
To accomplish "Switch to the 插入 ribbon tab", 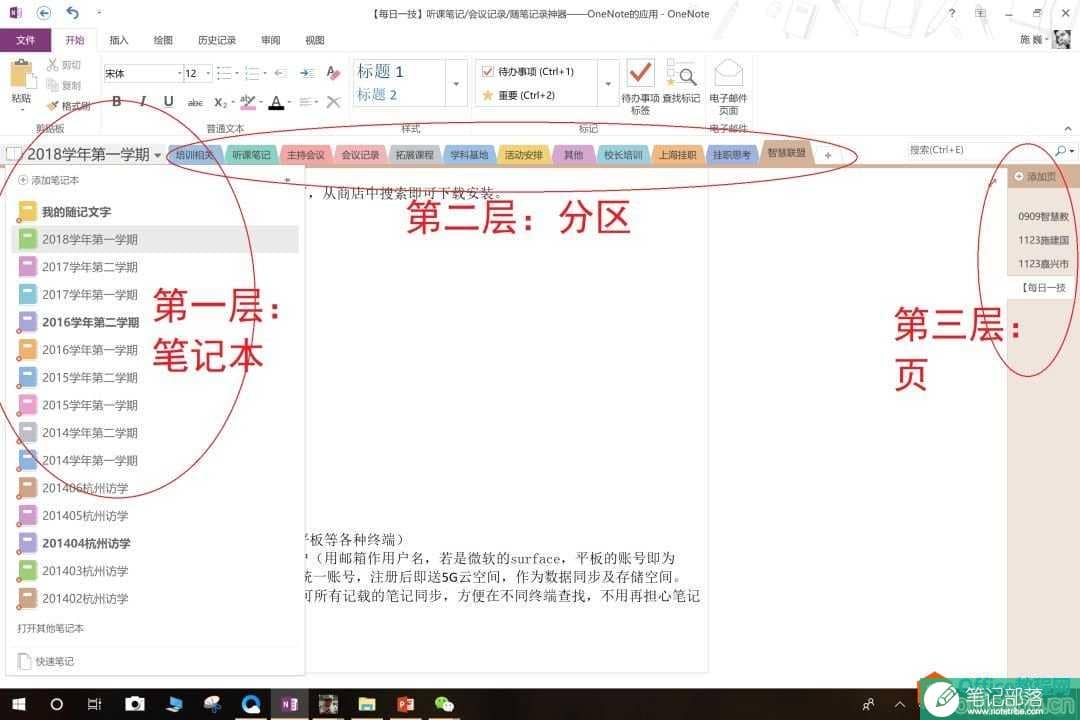I will (118, 40).
